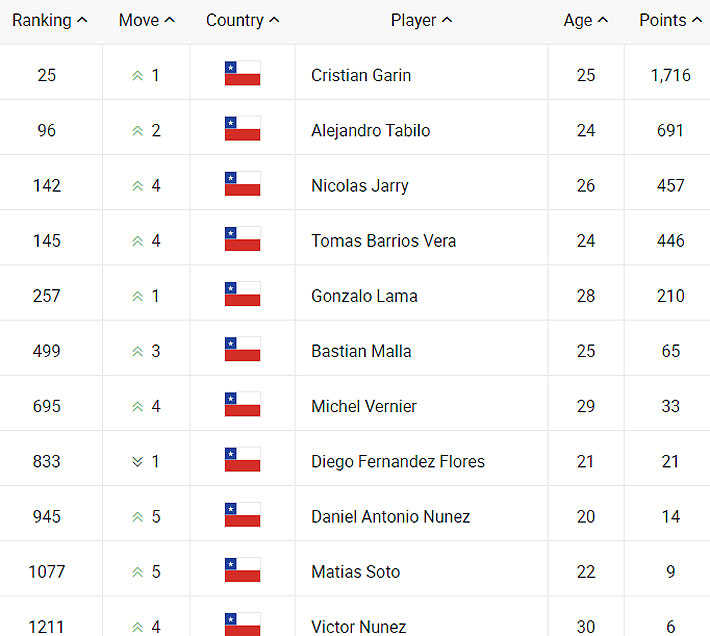Click the flag icon in Alejandro Tabilo's row
This screenshot has height=636, width=710.
242,129
